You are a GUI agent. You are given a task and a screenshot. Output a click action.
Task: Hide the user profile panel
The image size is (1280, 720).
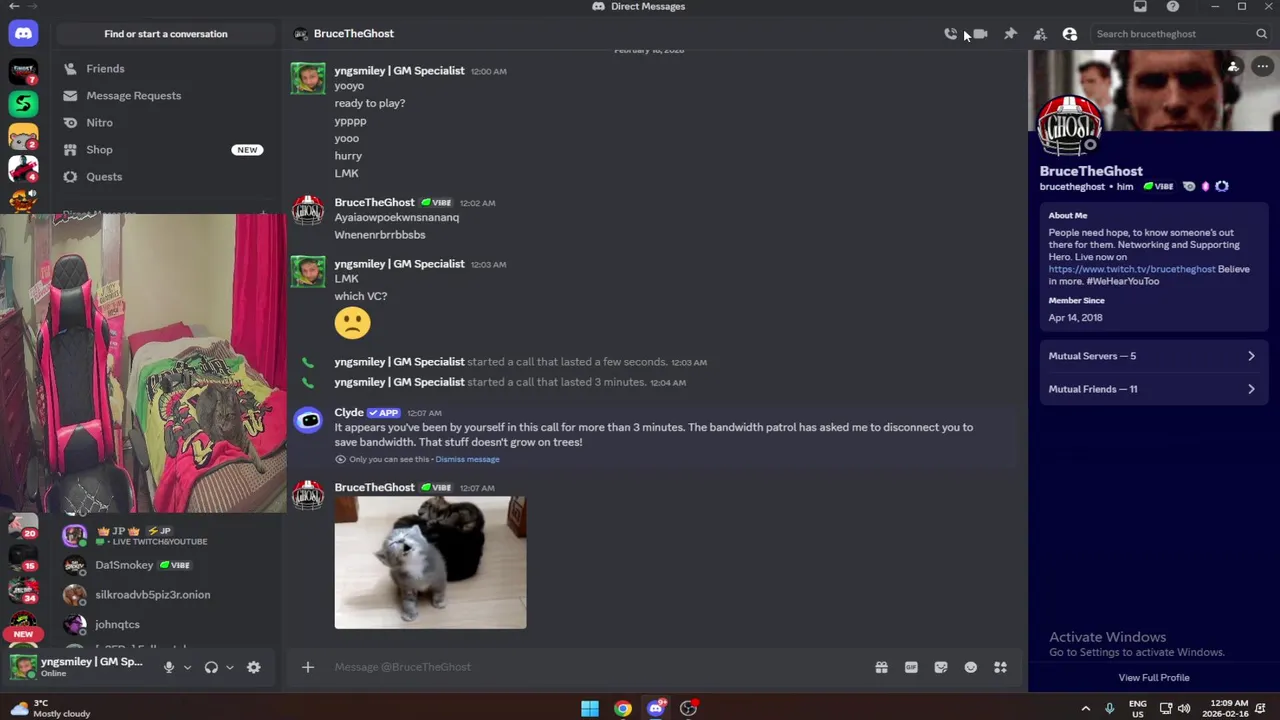pos(1070,34)
